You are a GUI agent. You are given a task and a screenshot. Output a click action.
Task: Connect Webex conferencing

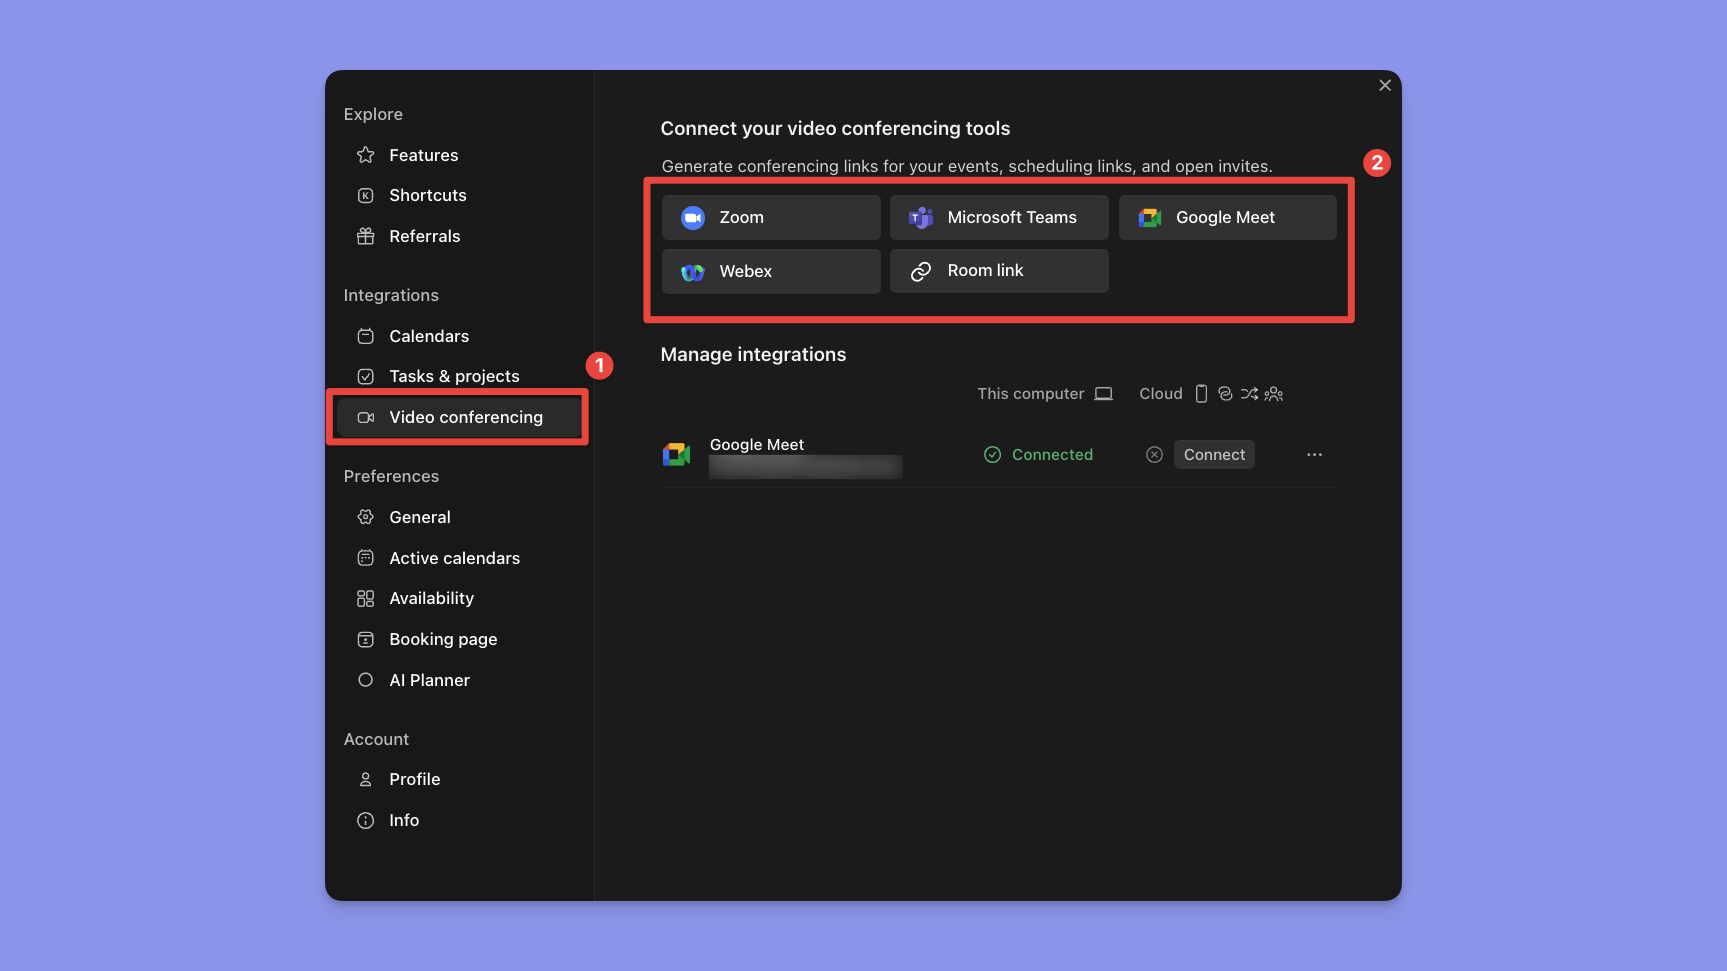coord(771,272)
